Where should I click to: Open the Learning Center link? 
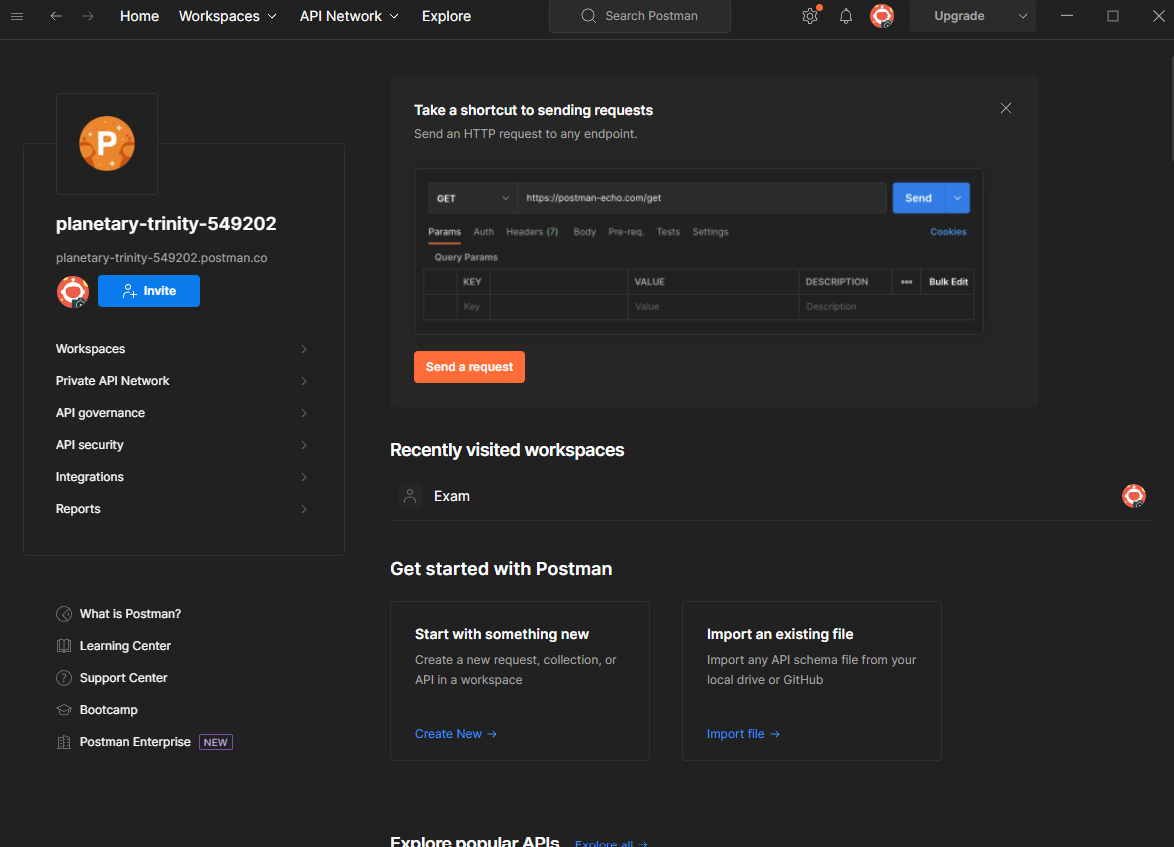[x=125, y=646]
